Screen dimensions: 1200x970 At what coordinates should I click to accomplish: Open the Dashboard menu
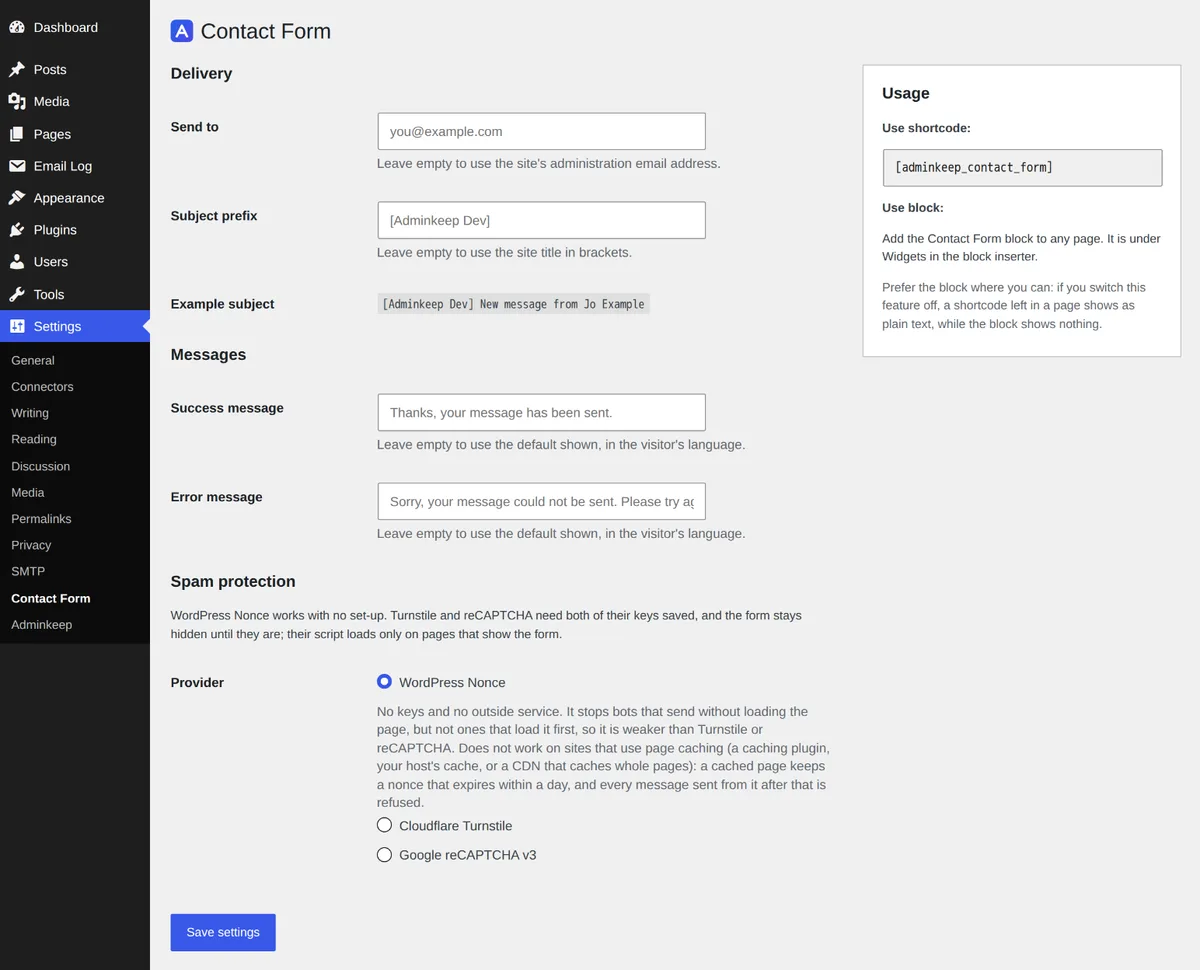tap(75, 27)
